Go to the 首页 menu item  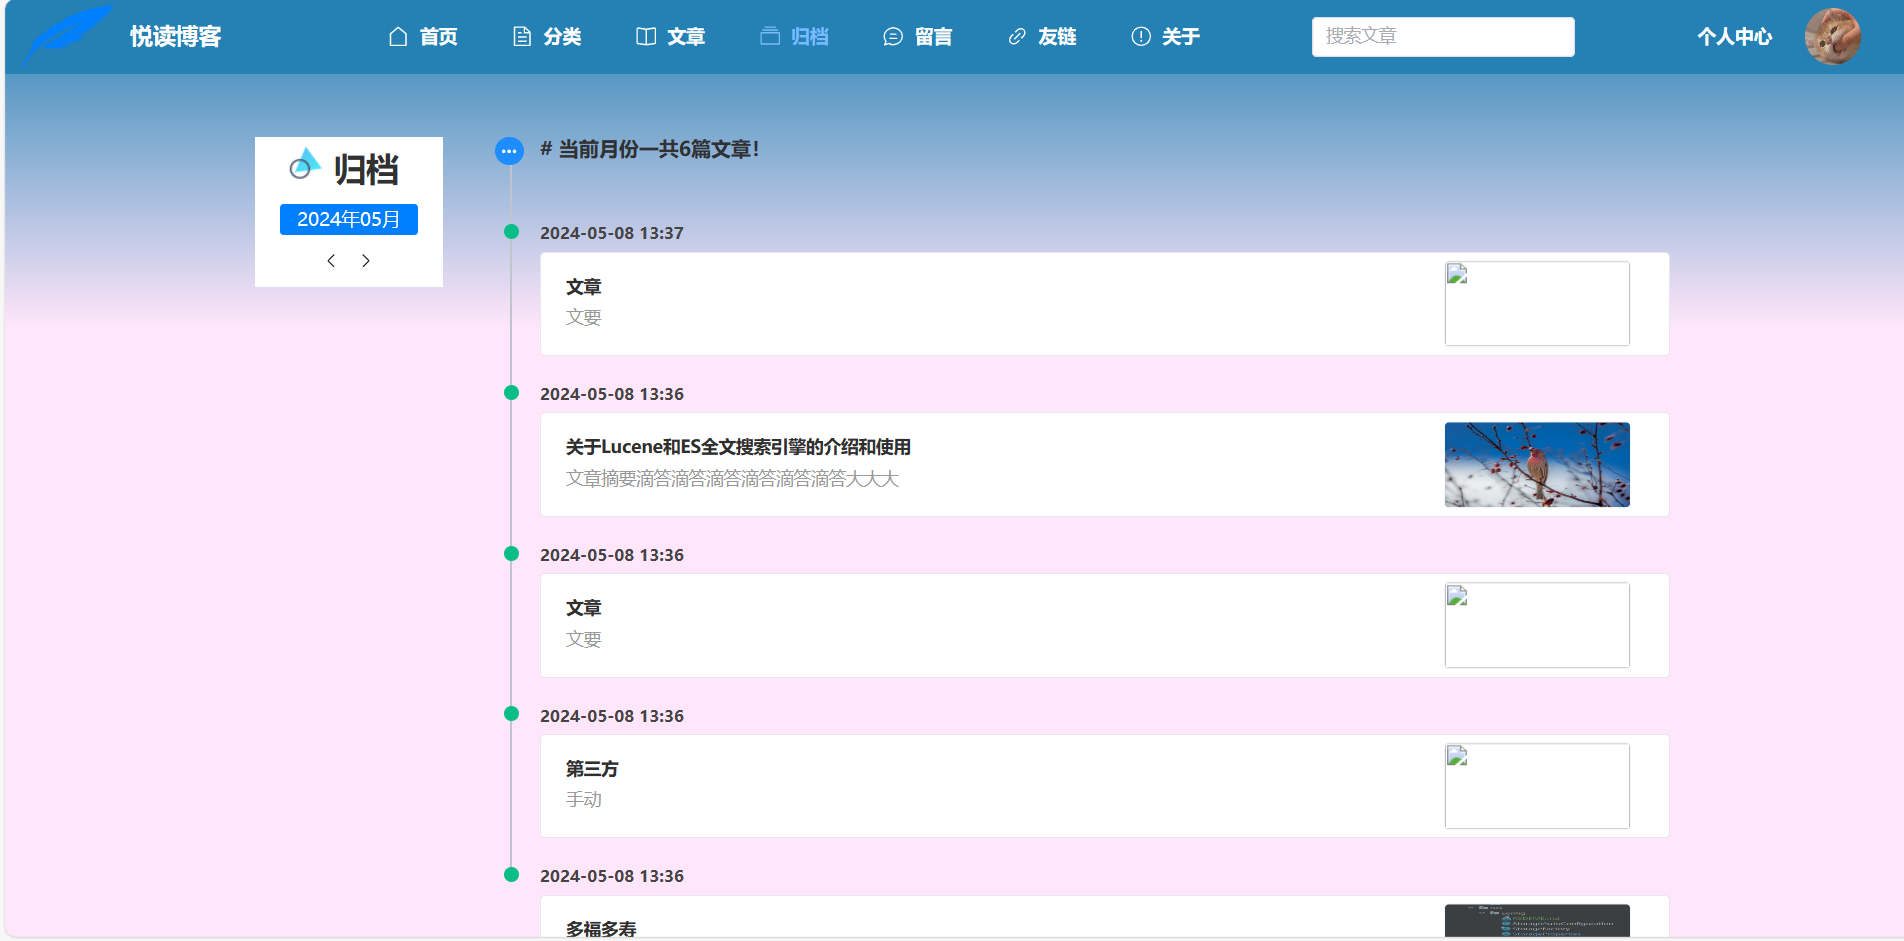pos(438,37)
